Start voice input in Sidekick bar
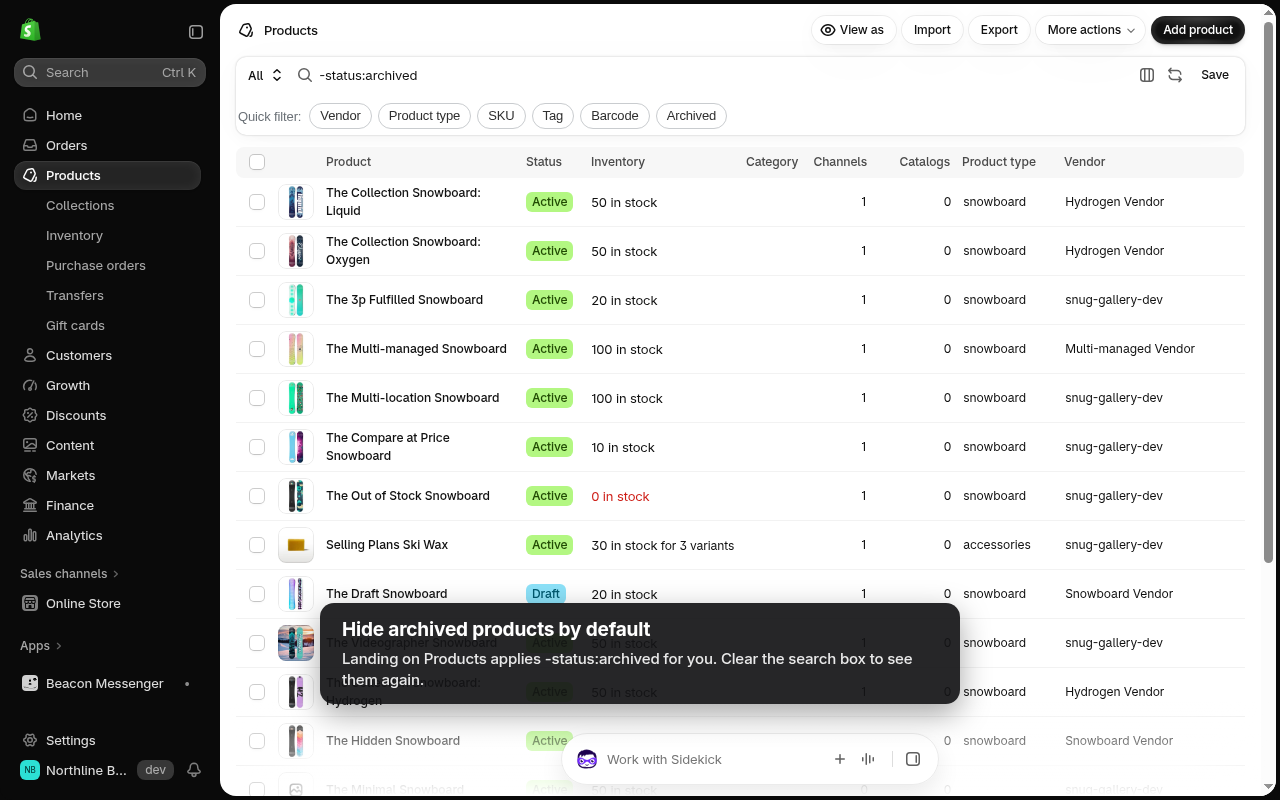 [x=868, y=760]
